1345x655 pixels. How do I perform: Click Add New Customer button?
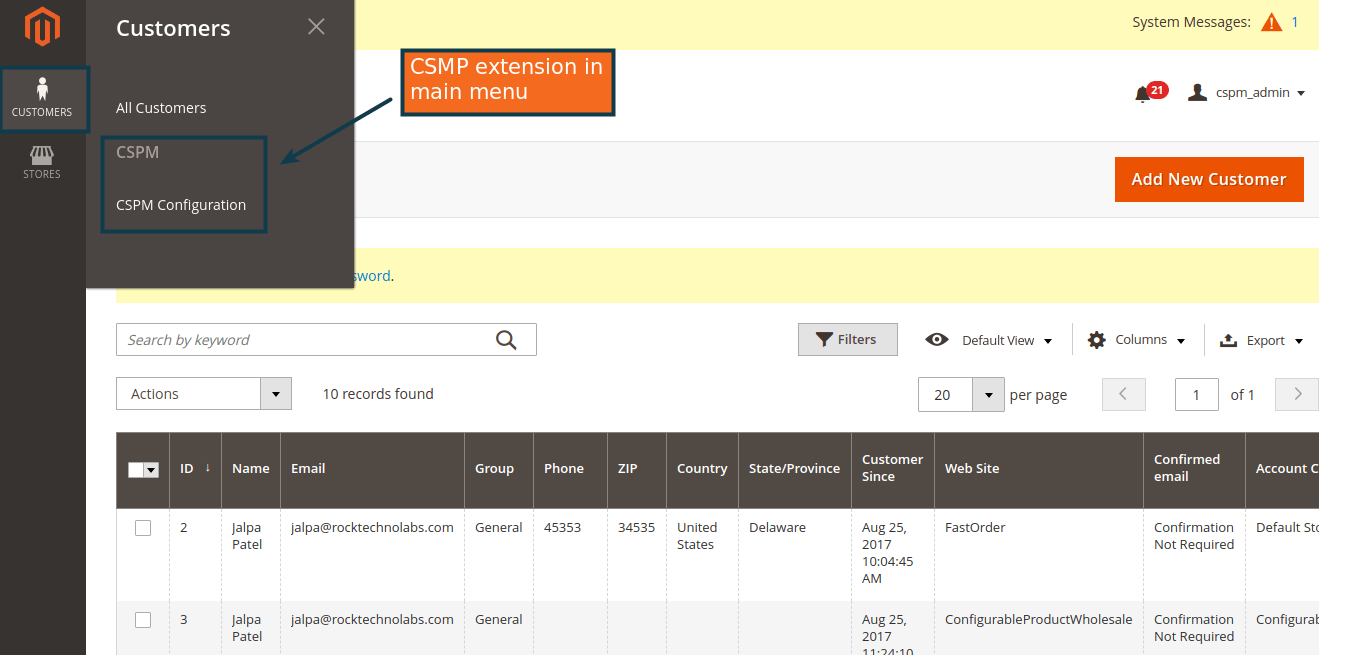click(1209, 179)
